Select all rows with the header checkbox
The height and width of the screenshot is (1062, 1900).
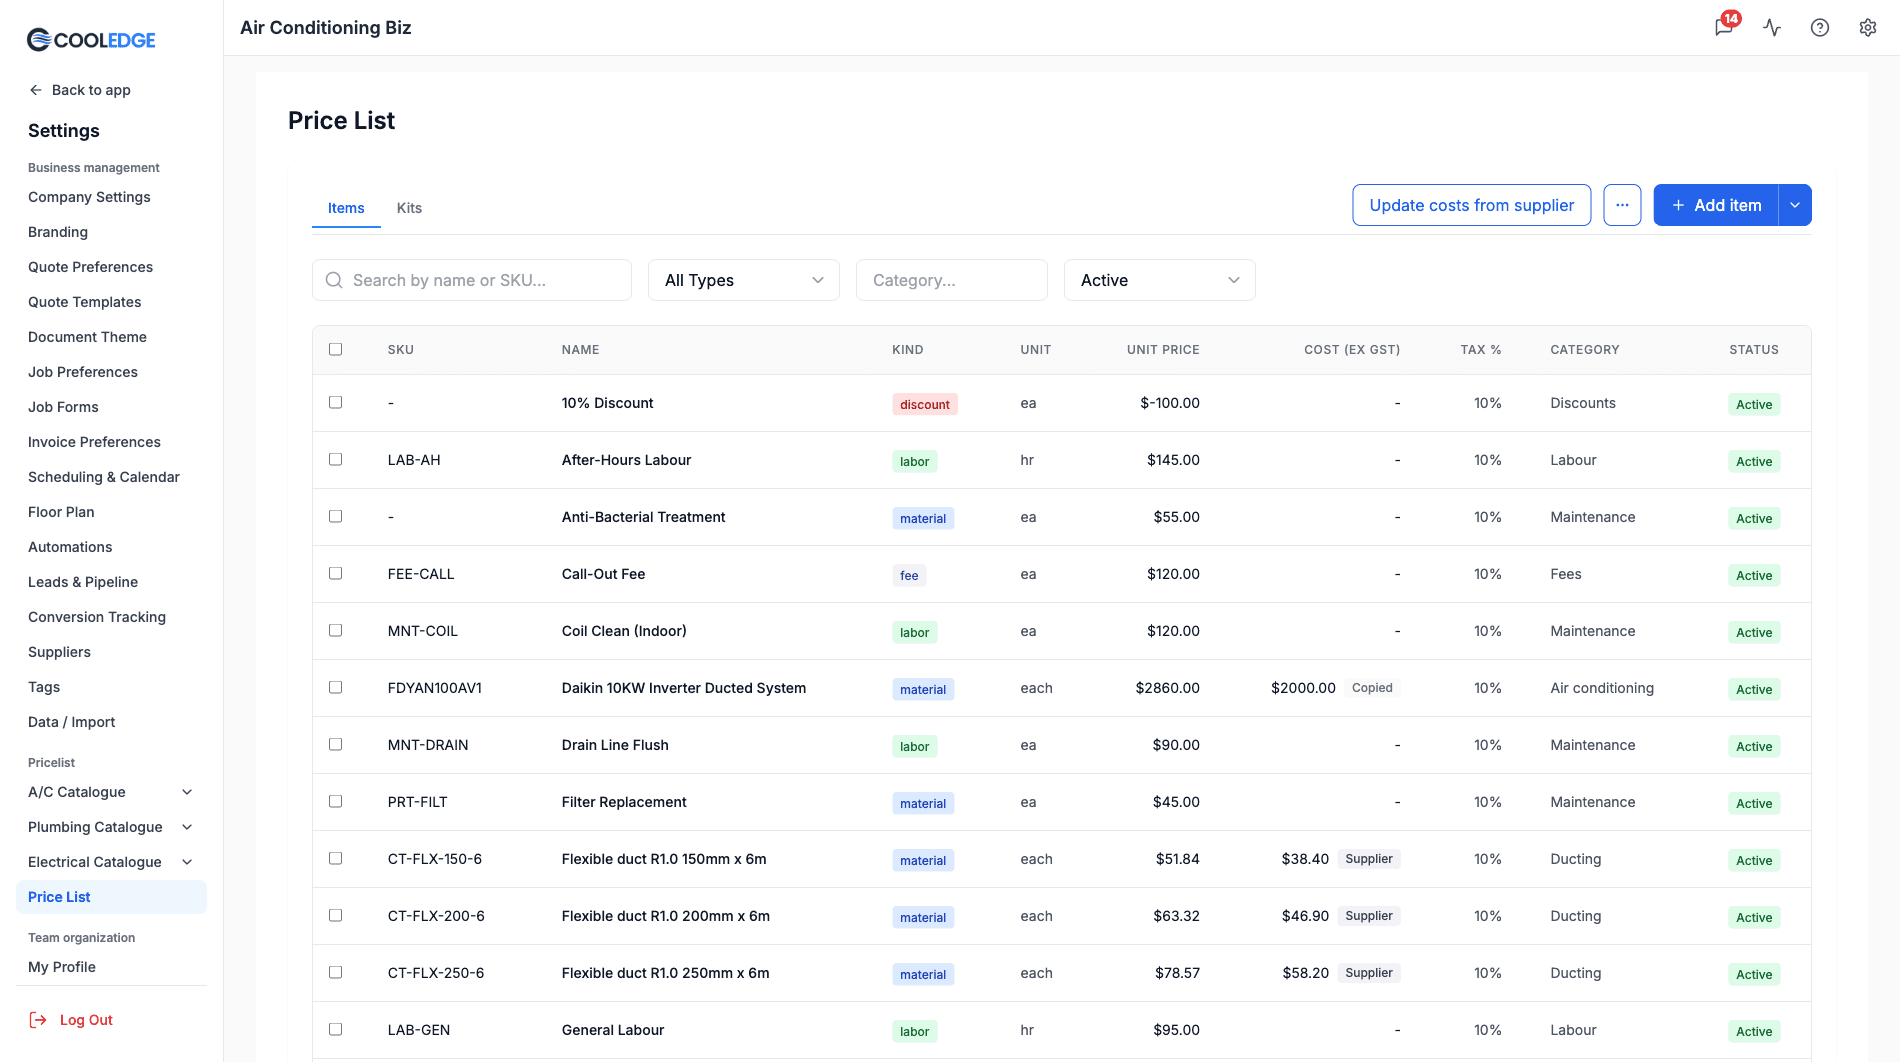tap(336, 349)
